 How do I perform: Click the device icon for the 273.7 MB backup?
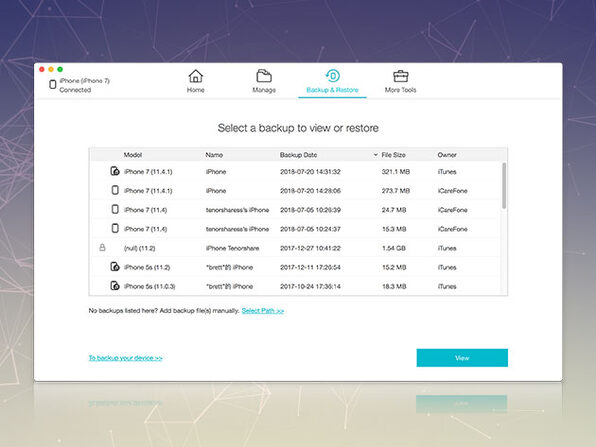coord(115,190)
